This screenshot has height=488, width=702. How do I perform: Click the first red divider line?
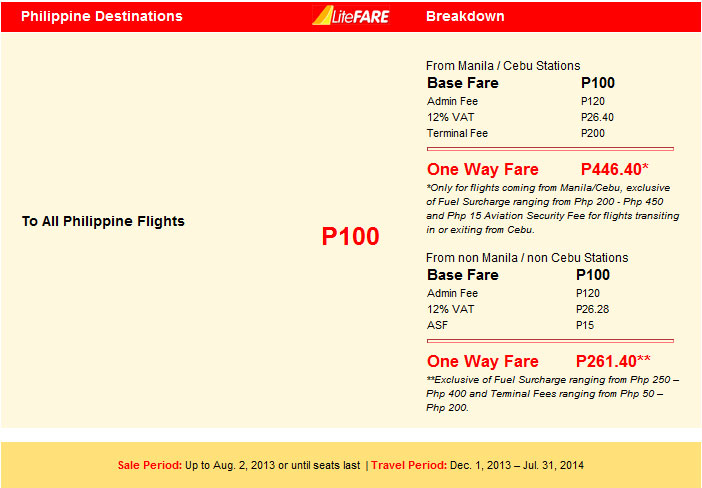click(550, 149)
